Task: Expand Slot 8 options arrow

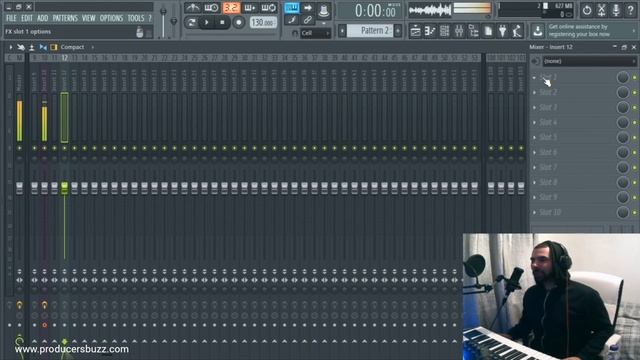Action: pos(534,182)
